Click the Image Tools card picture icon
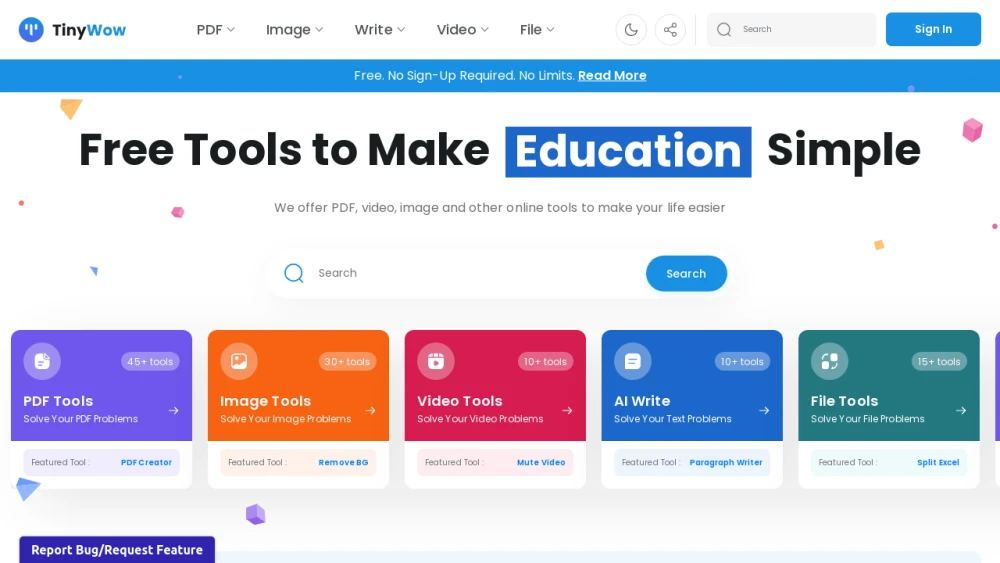Viewport: 1000px width, 563px height. click(239, 361)
